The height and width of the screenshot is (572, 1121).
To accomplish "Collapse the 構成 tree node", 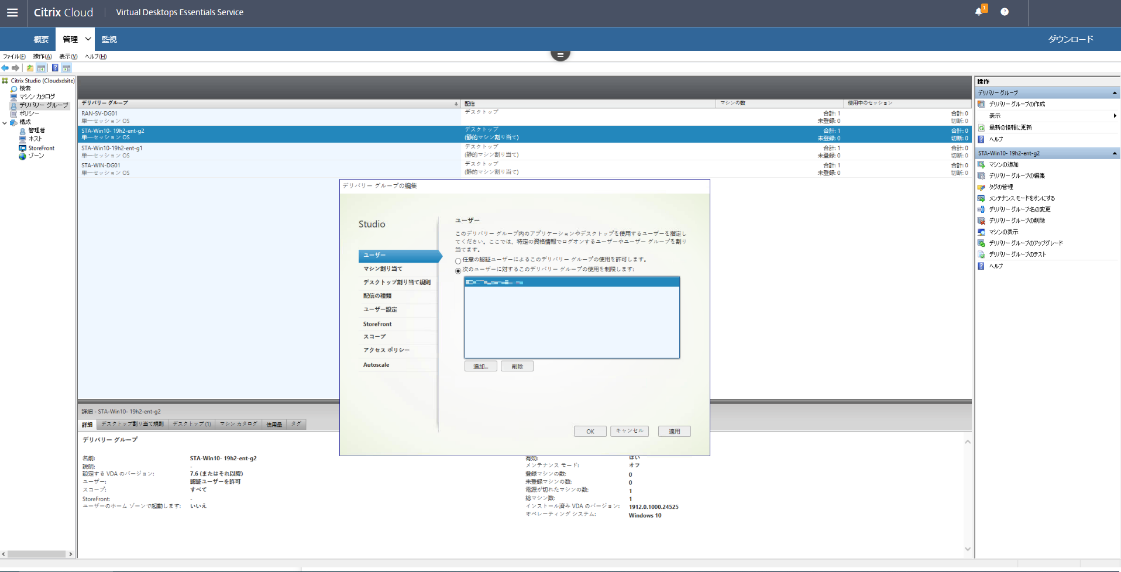I will point(4,122).
